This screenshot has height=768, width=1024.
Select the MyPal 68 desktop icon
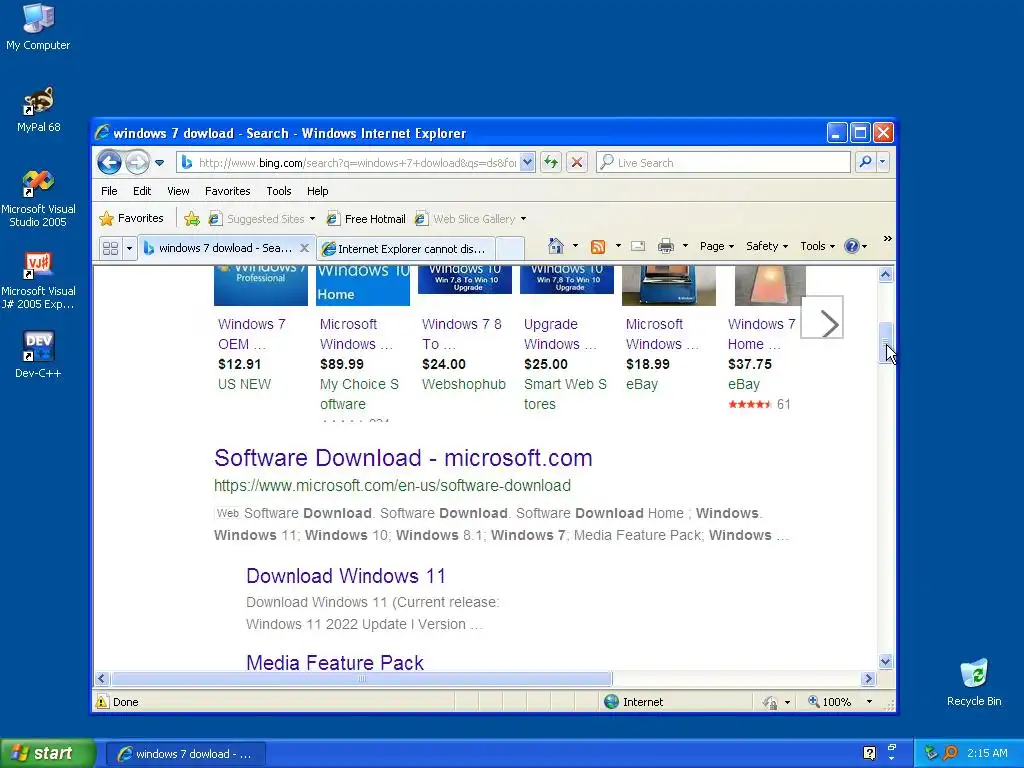38,110
